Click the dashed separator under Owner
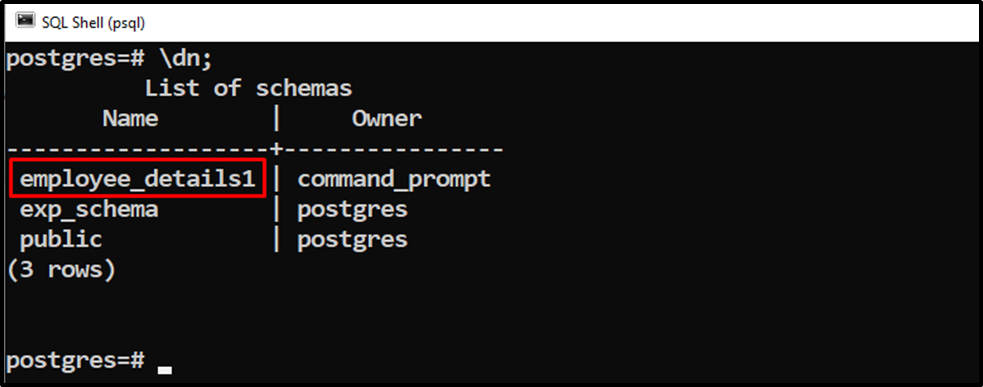 394,150
